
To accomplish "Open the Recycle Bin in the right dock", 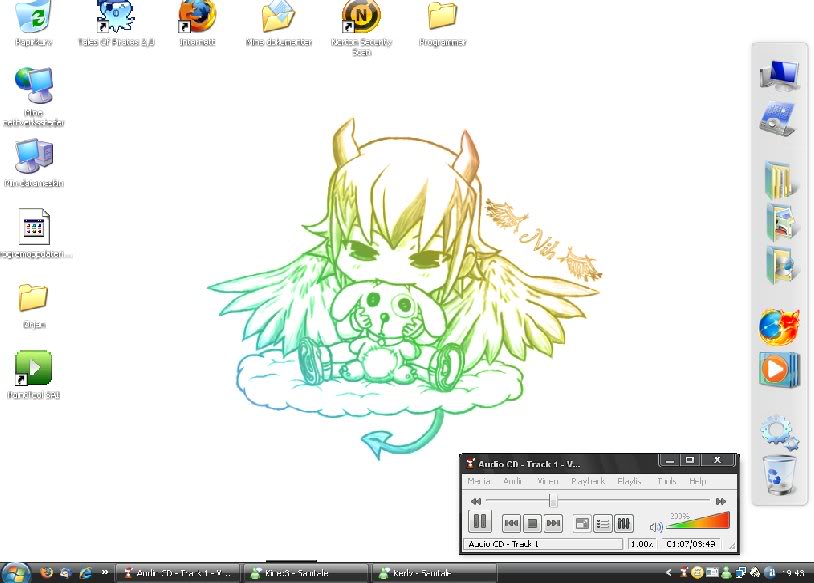I will pos(779,474).
